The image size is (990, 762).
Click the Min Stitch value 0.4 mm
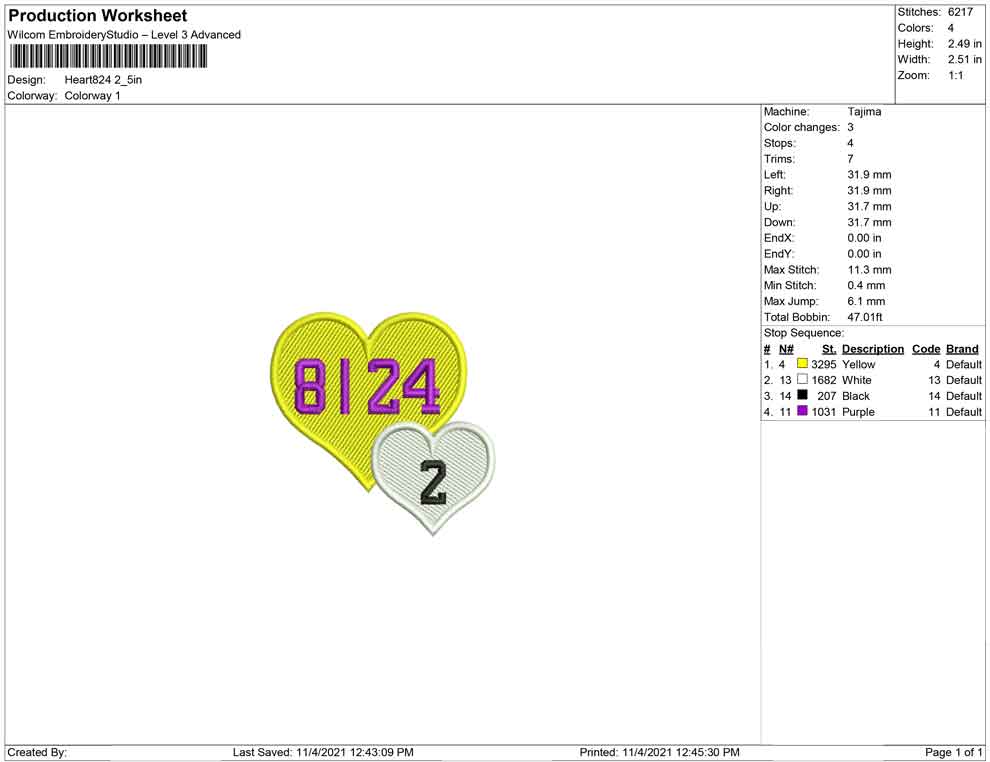click(x=866, y=285)
